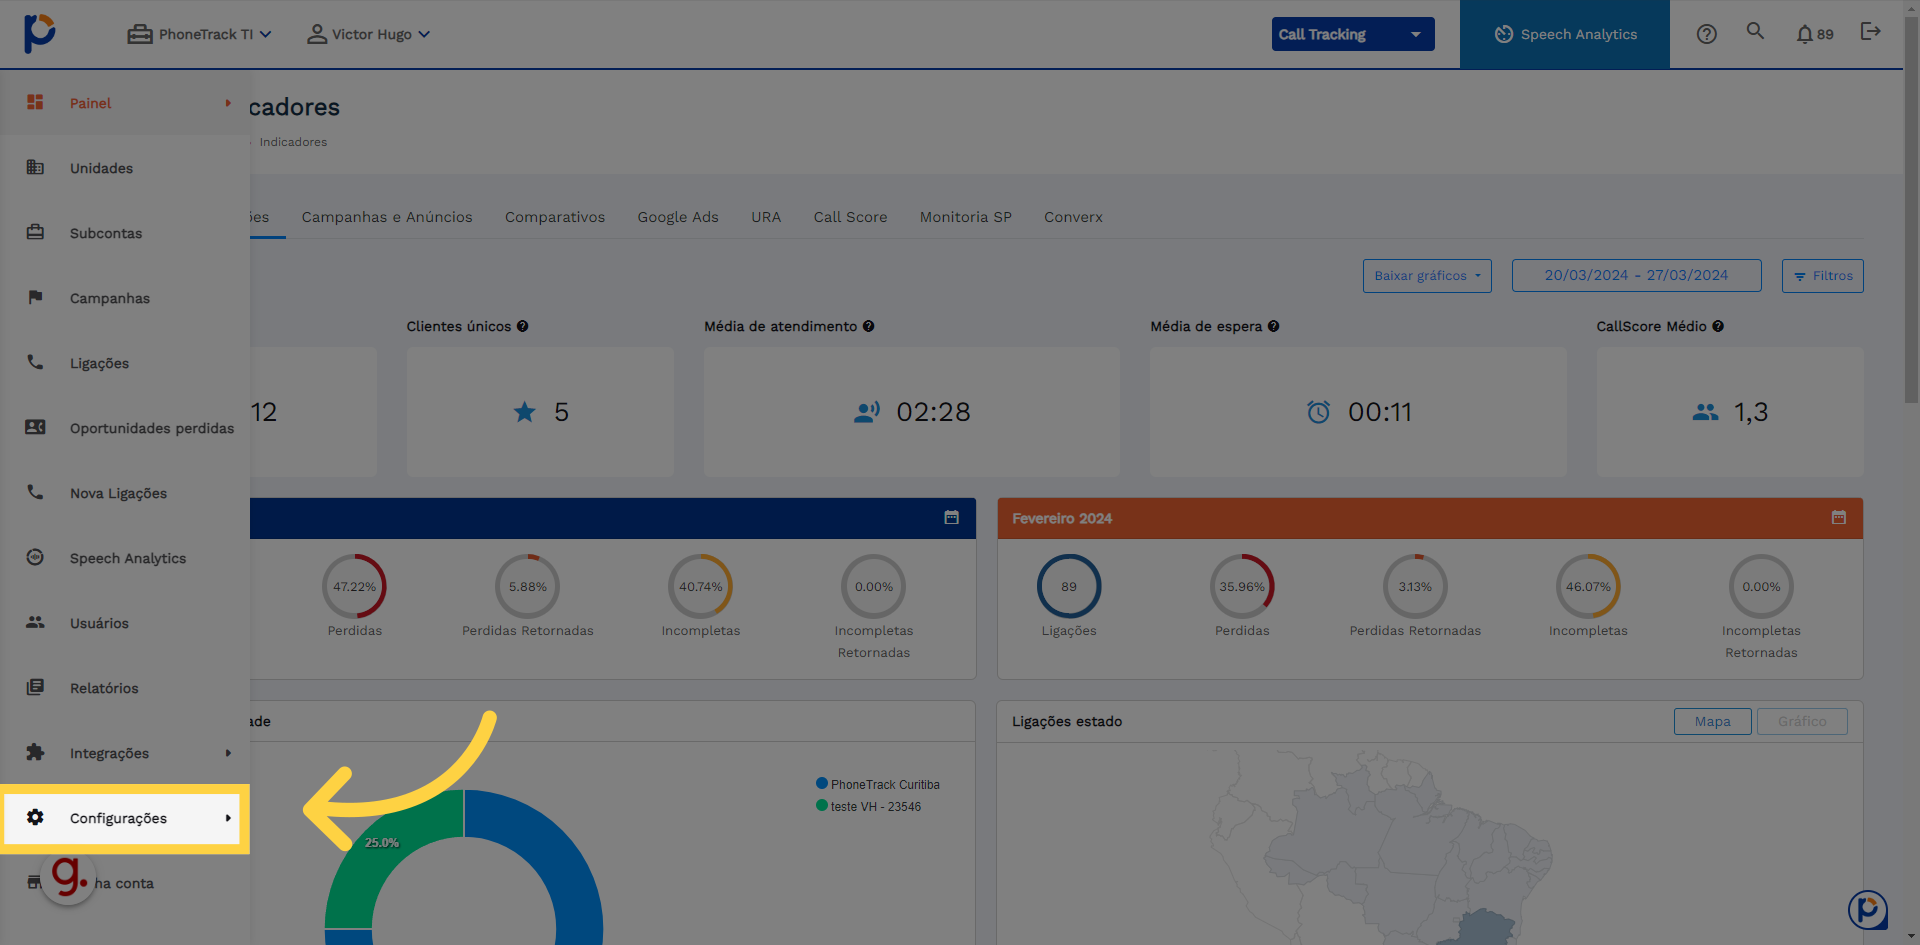The height and width of the screenshot is (945, 1920).
Task: Click the Configurações gear icon
Action: pyautogui.click(x=35, y=817)
